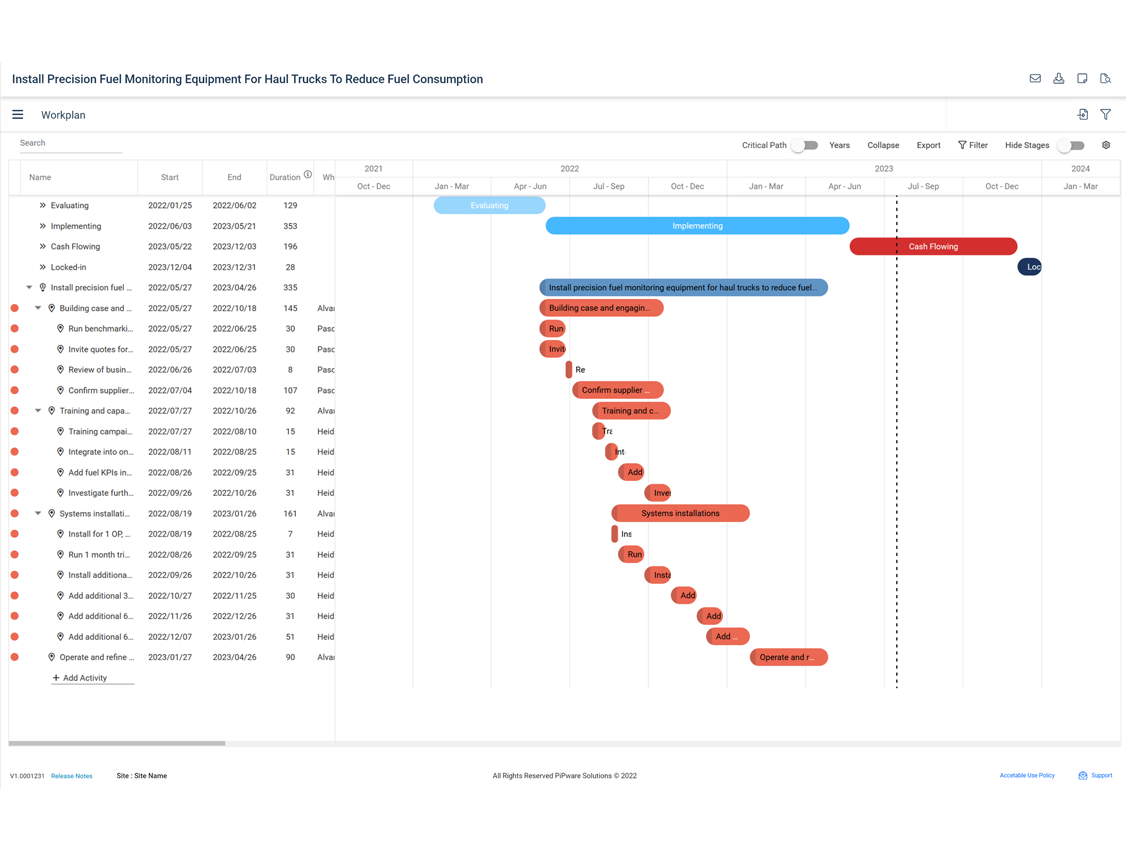Open the Gantt settings gear icon

(x=1106, y=146)
